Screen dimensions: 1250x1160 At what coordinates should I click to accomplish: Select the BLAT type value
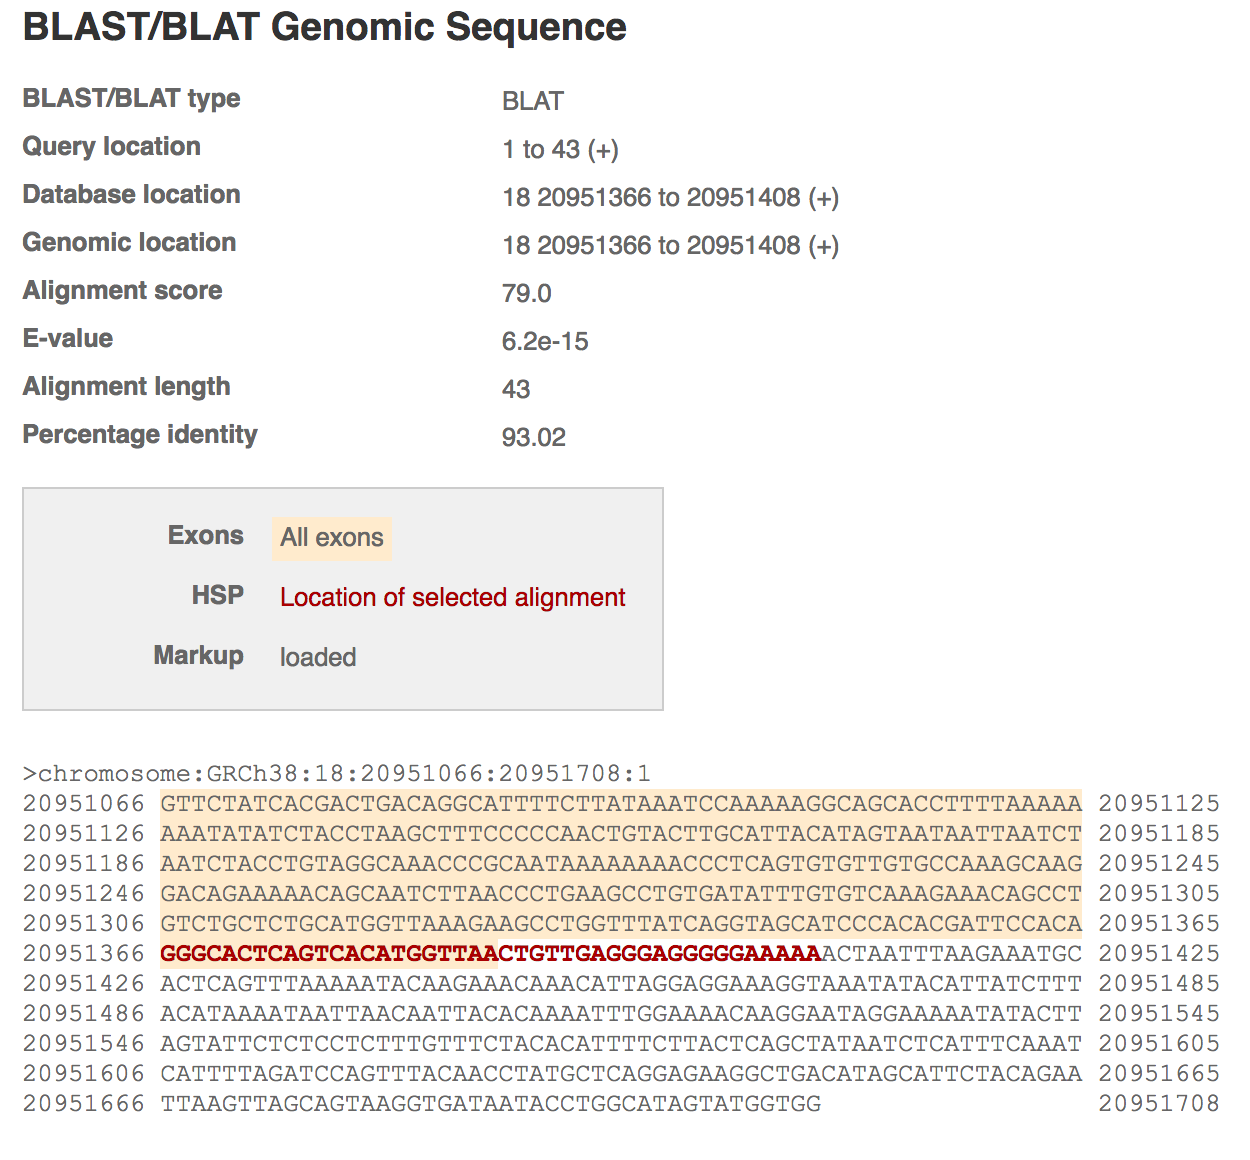point(533,101)
